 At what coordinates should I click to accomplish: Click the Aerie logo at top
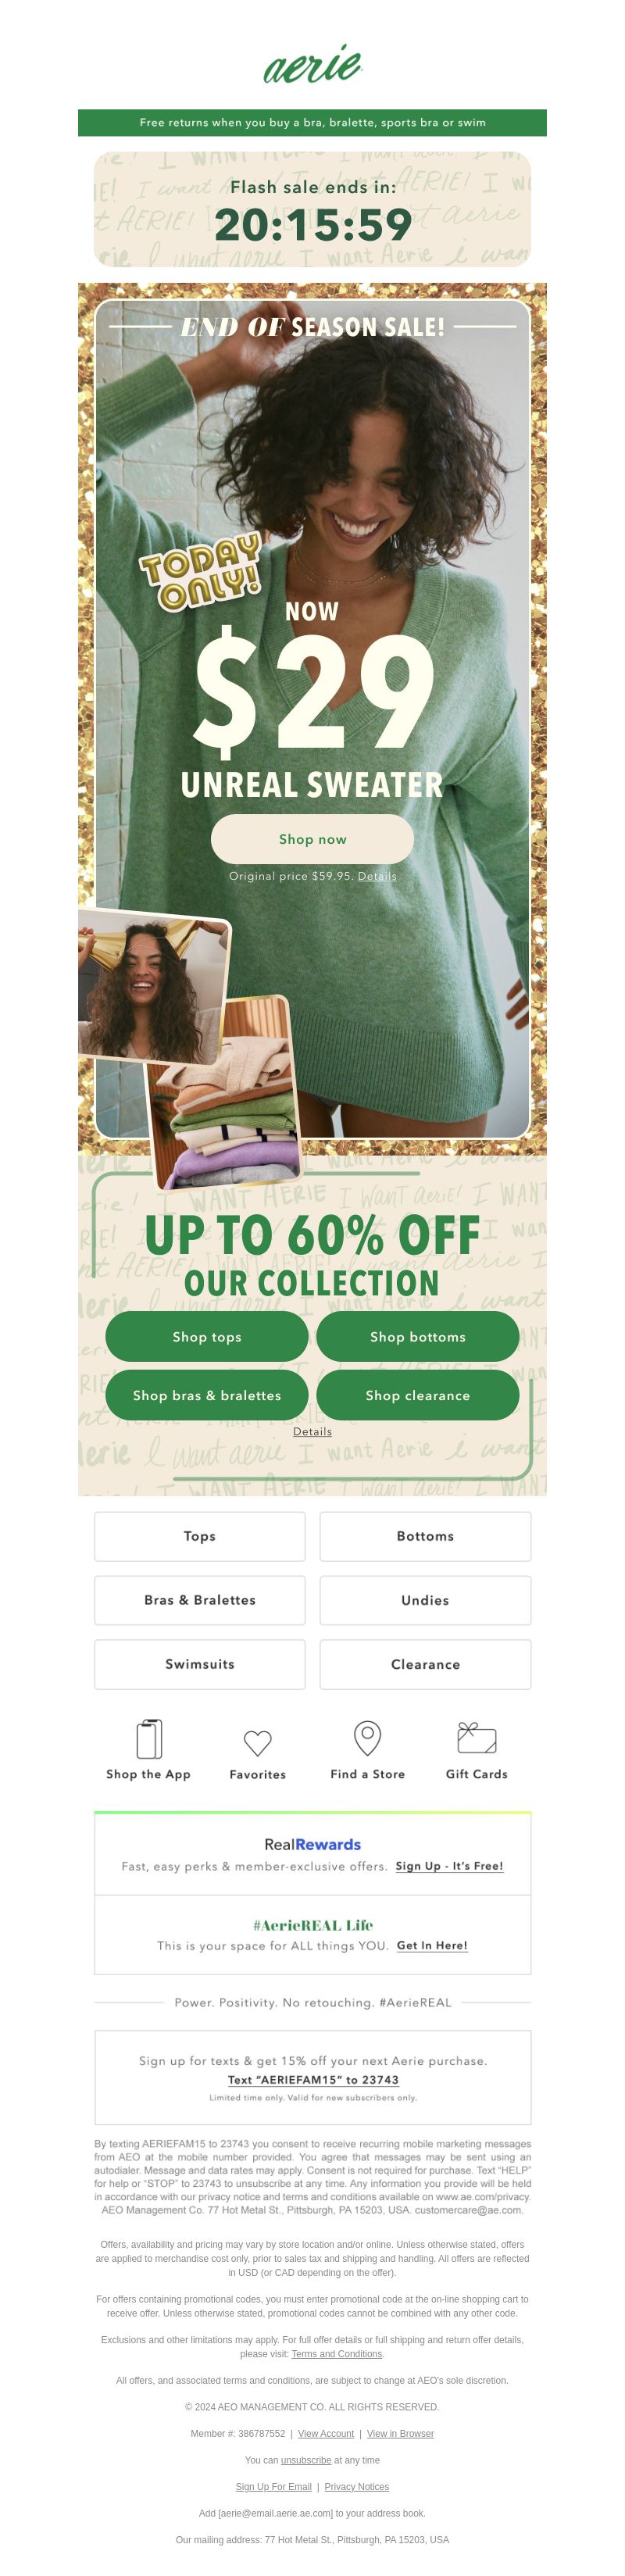(312, 65)
